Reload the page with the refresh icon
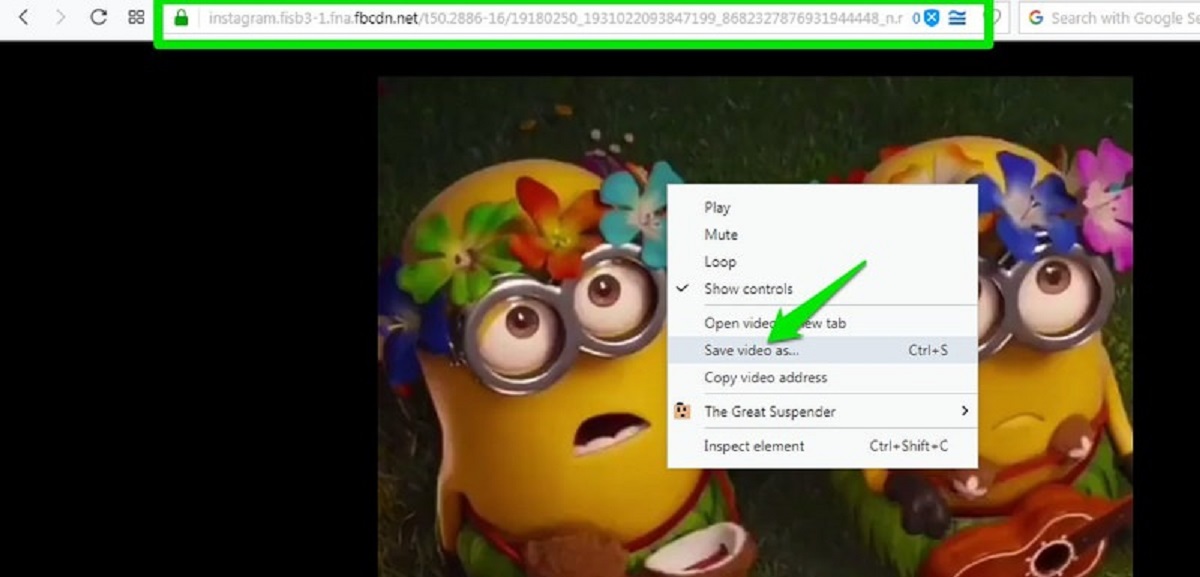Viewport: 1200px width, 577px height. point(98,17)
